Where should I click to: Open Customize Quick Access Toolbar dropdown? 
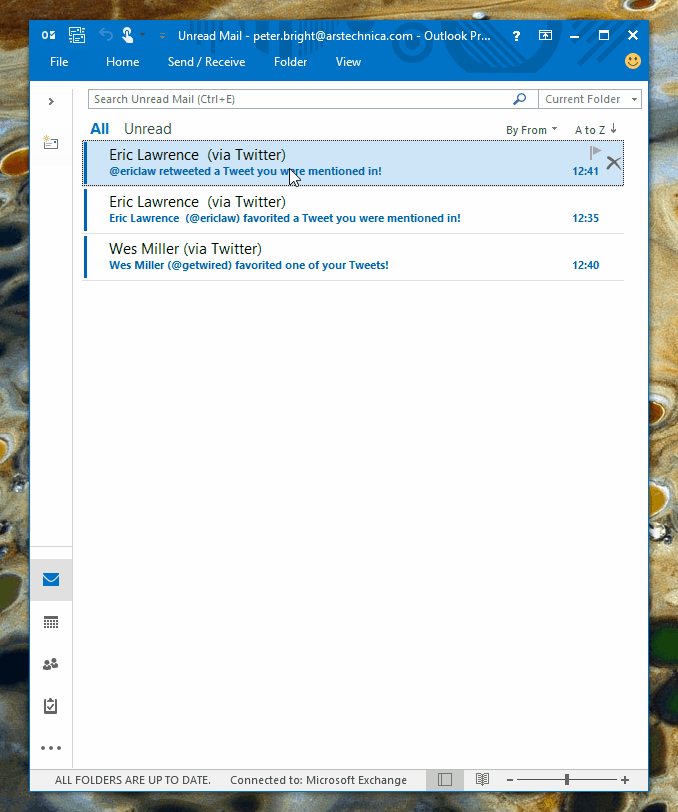[162, 36]
